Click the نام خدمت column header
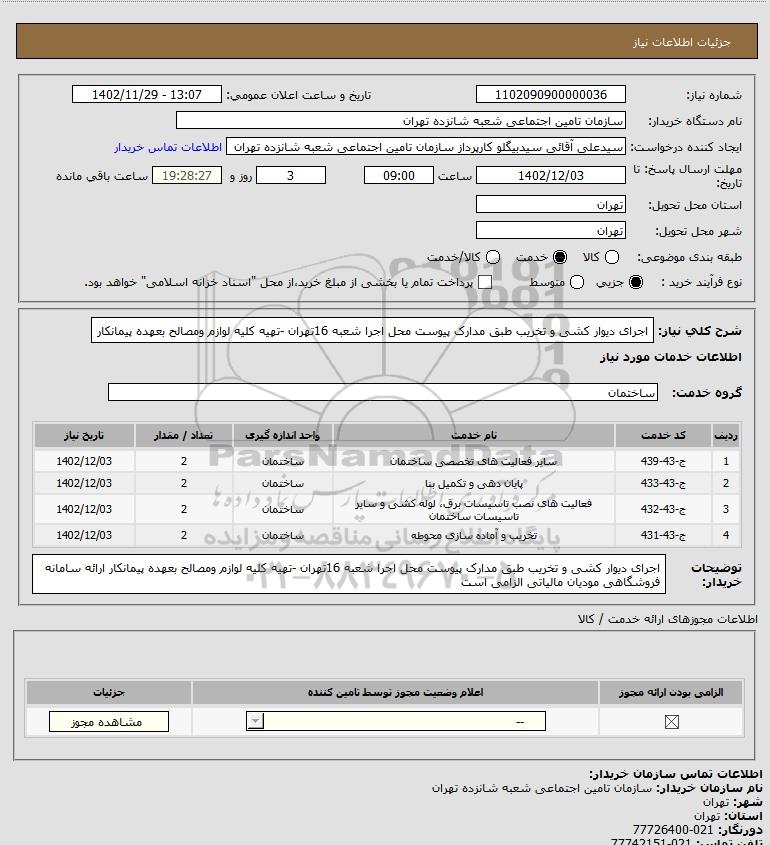 point(474,435)
